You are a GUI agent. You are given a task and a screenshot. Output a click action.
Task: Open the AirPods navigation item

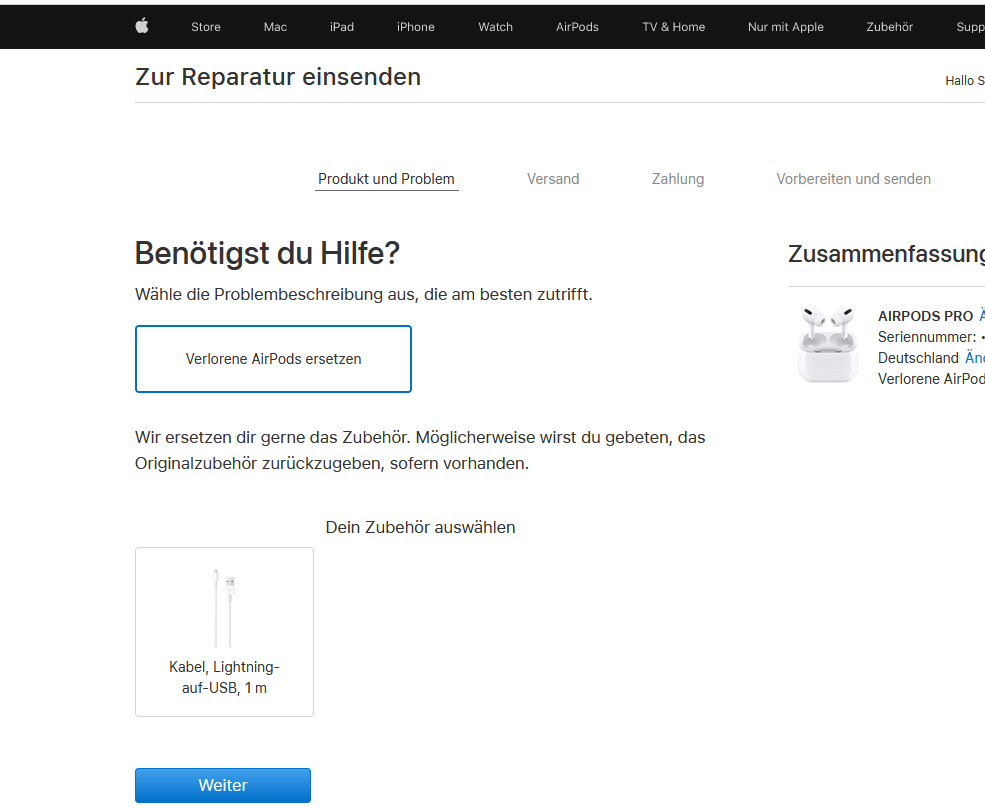coord(577,27)
